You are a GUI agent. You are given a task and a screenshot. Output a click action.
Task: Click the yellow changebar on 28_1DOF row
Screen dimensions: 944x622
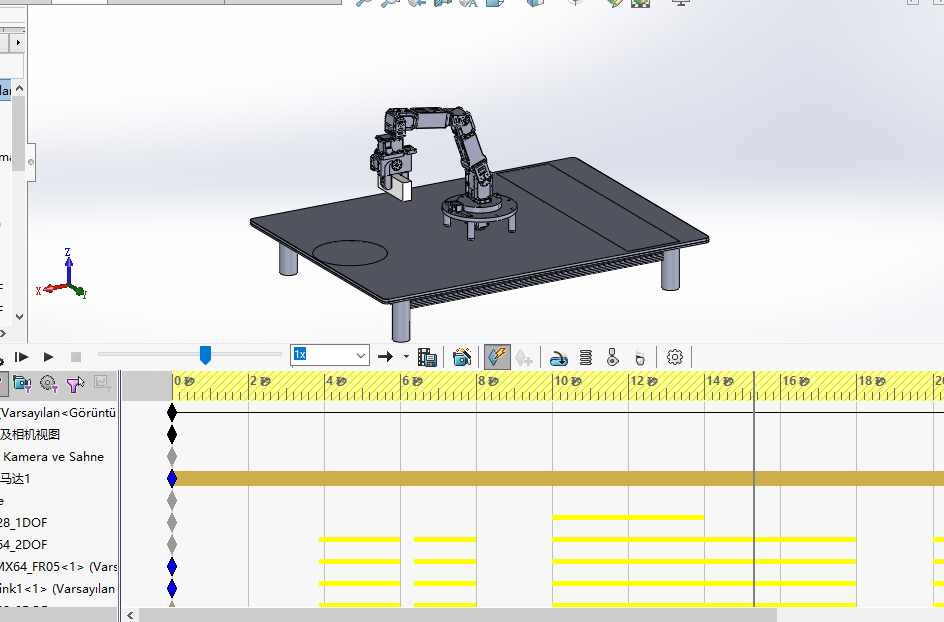point(628,517)
